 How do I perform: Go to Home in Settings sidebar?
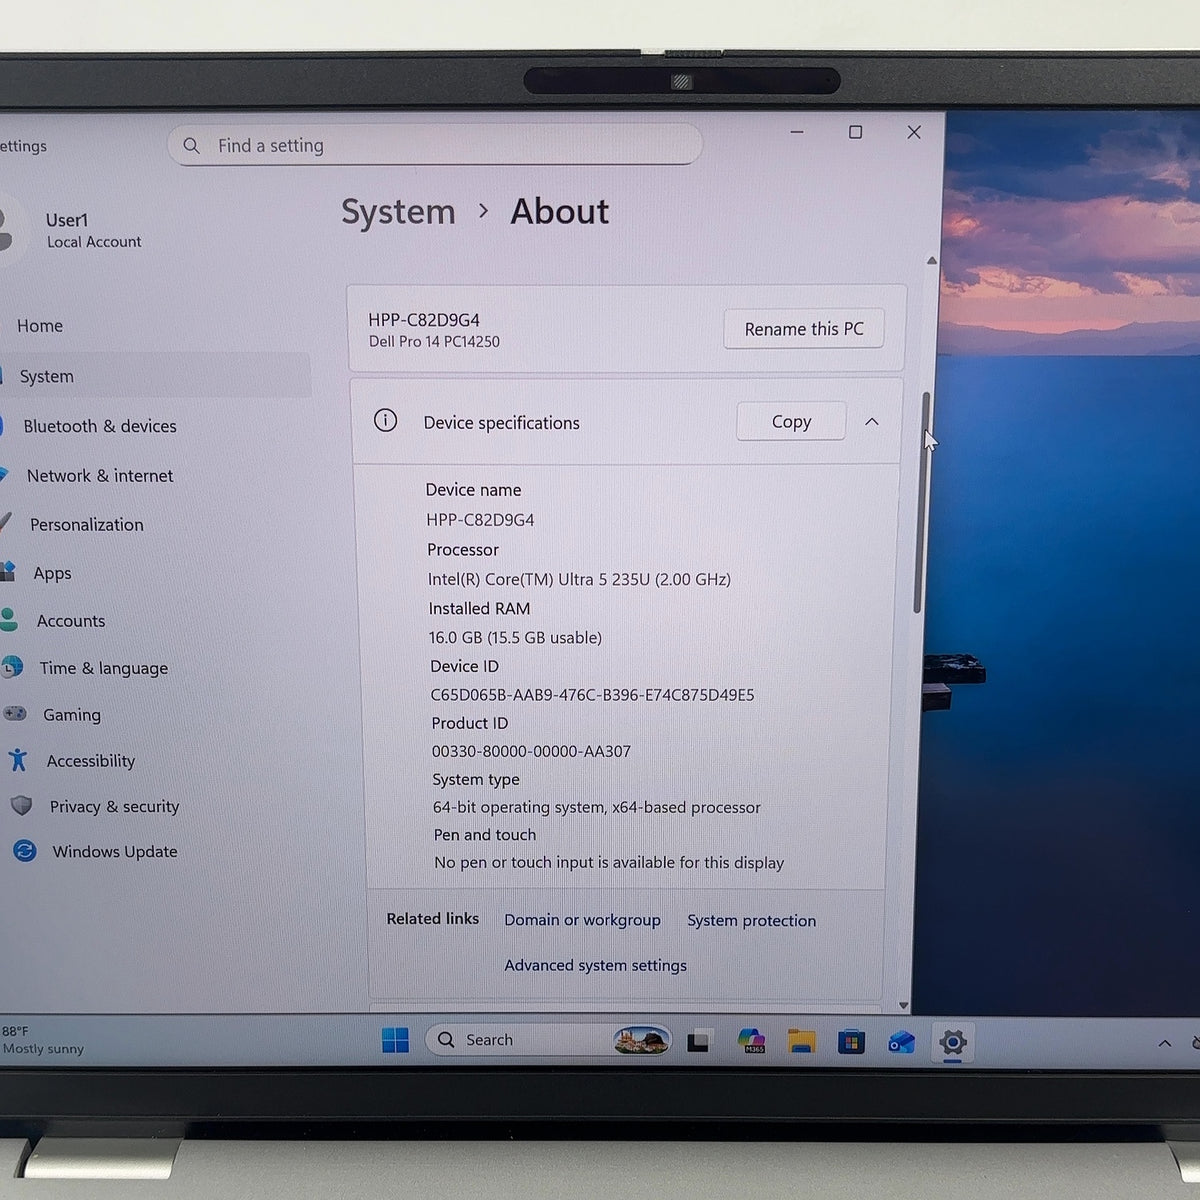point(40,326)
